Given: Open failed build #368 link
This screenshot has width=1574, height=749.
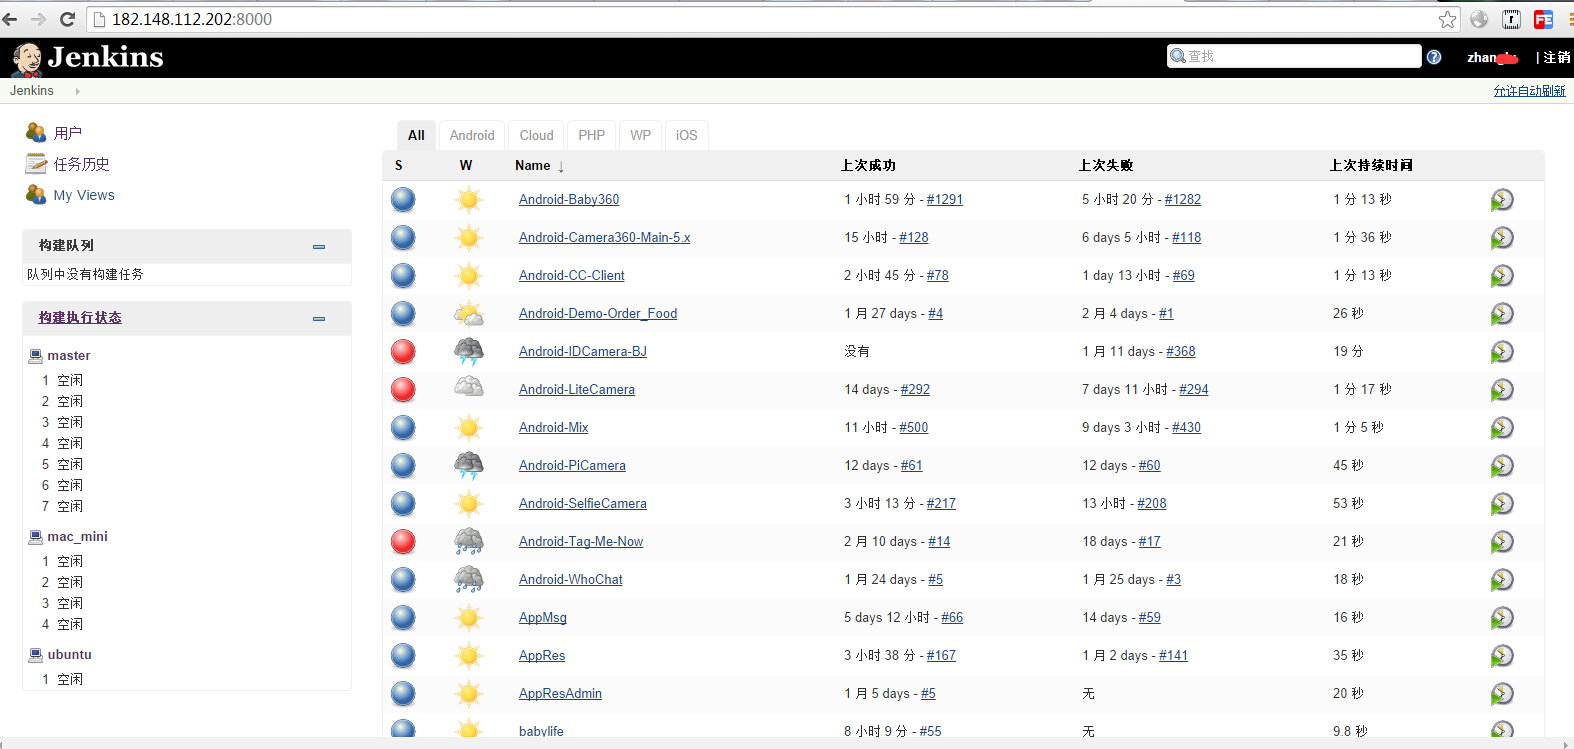Looking at the screenshot, I should 1180,352.
